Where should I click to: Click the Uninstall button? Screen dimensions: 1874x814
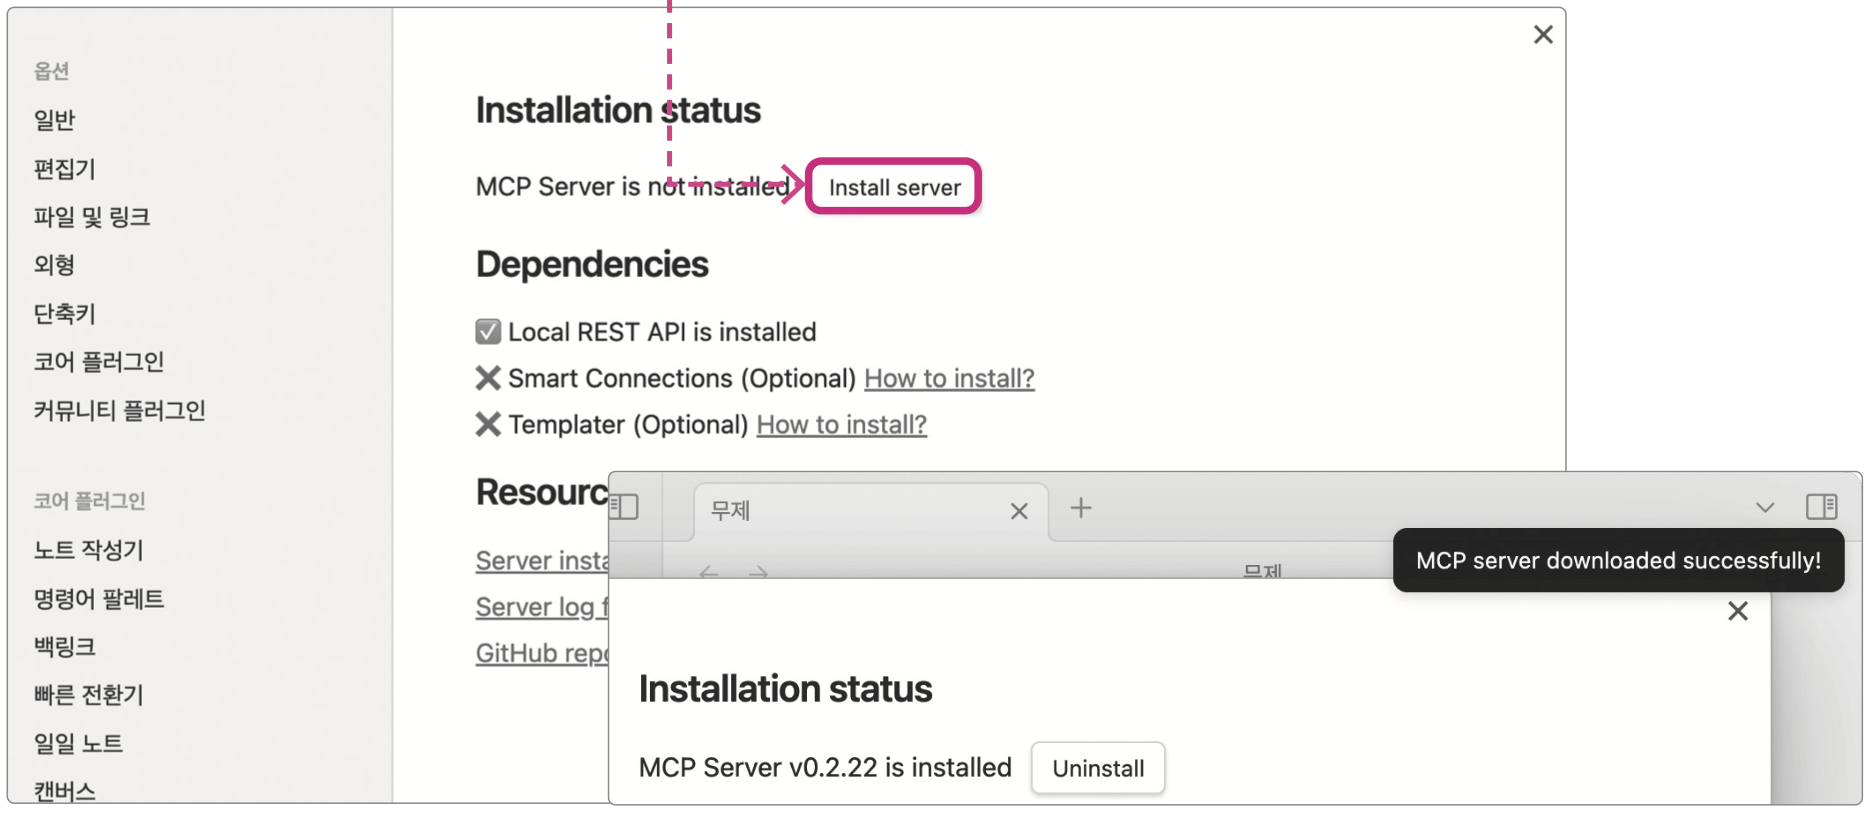pyautogui.click(x=1097, y=768)
